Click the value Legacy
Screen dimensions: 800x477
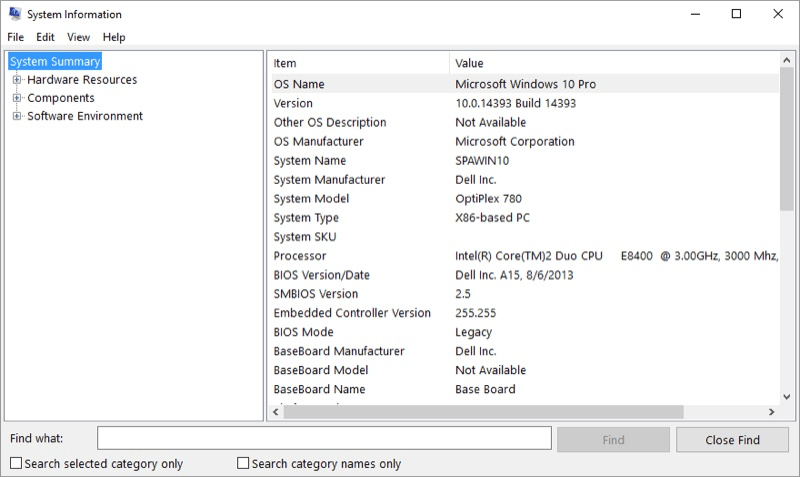point(473,332)
